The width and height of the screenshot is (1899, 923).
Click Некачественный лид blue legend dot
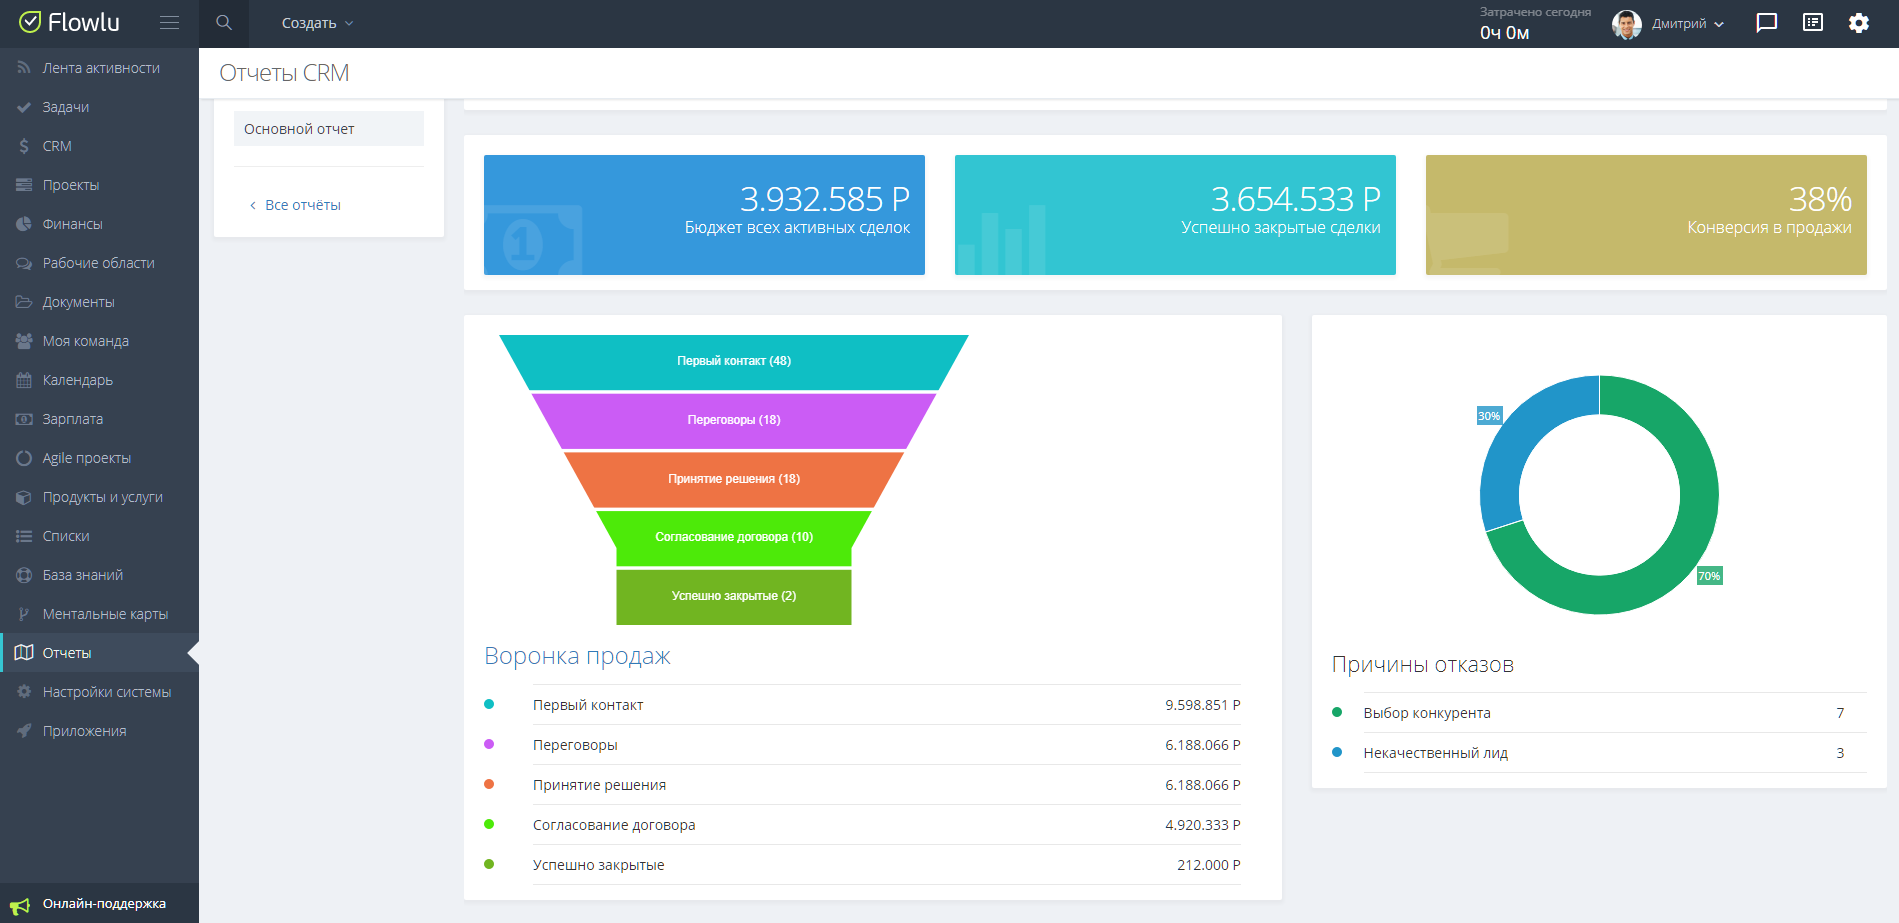pos(1337,752)
